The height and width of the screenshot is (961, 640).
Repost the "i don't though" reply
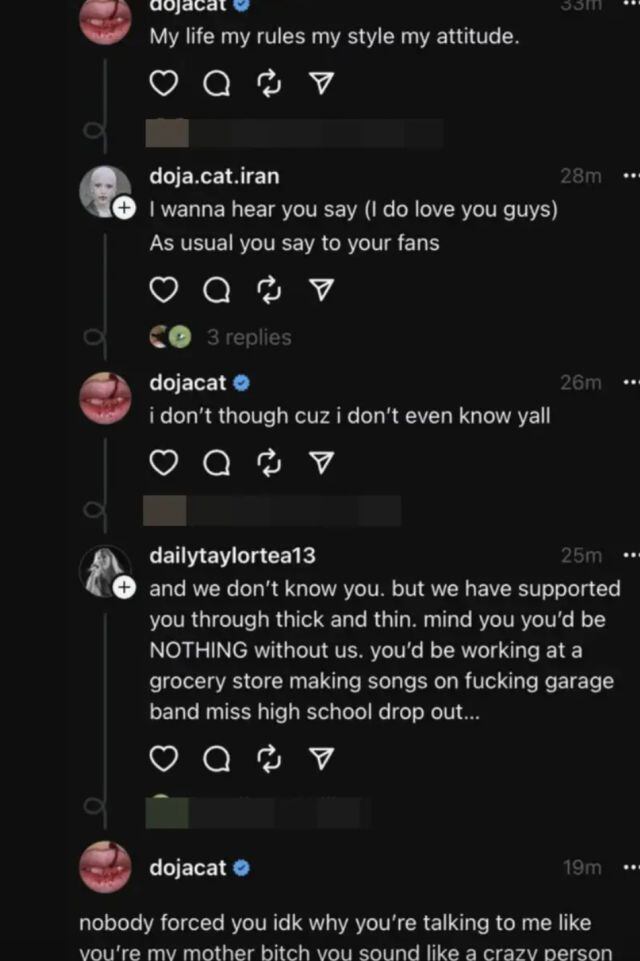pos(267,463)
